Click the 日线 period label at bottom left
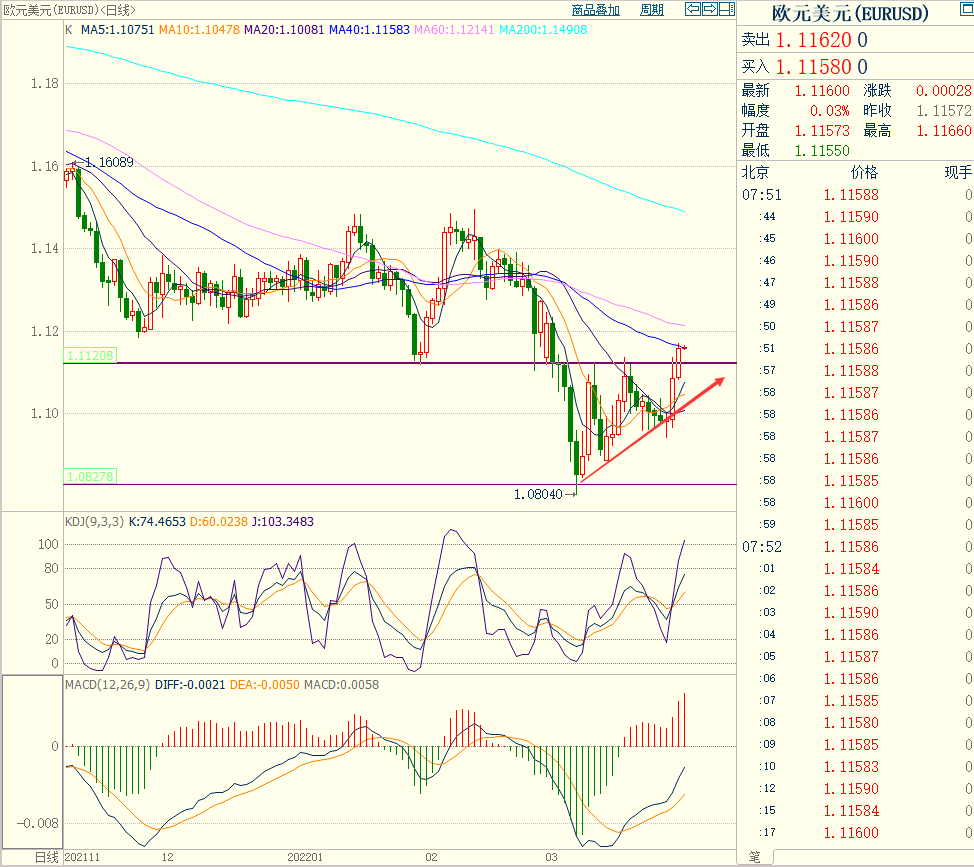Screen dimensions: 974x867 46,857
